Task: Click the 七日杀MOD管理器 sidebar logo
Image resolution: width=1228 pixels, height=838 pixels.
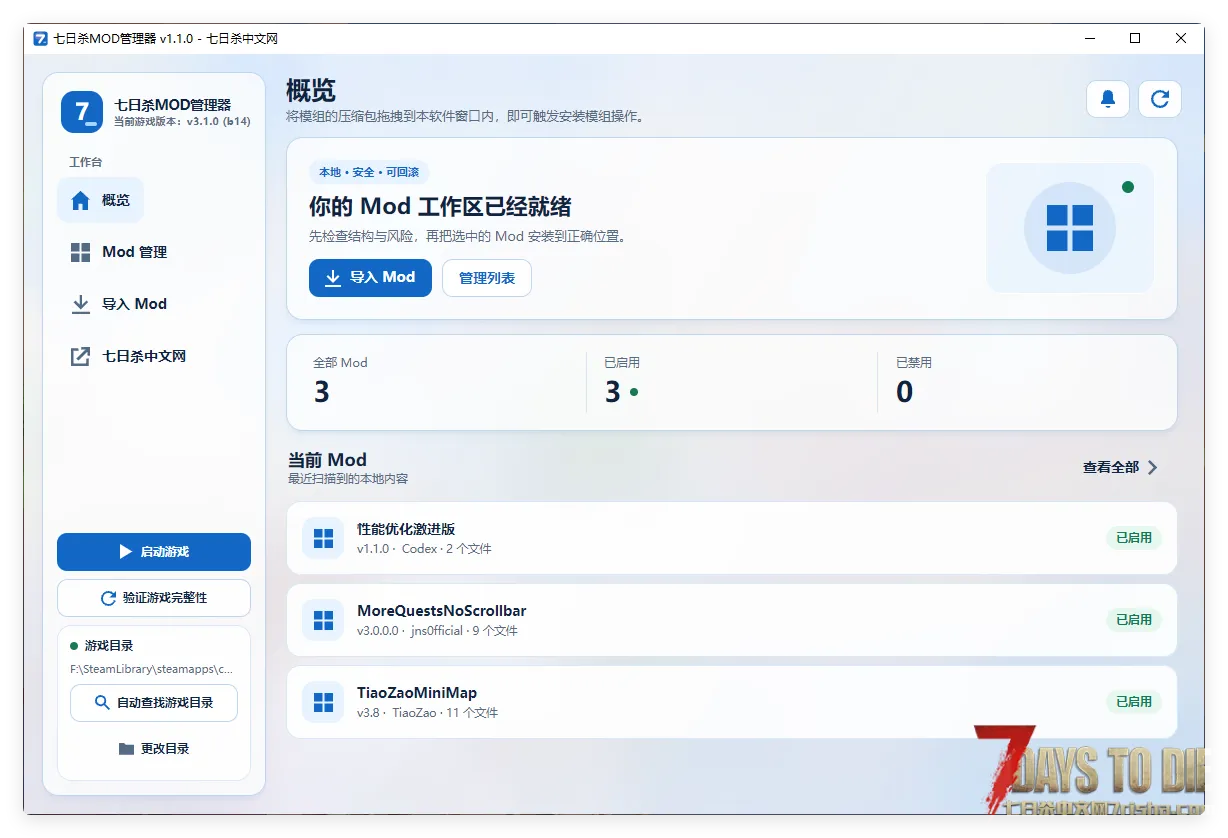Action: 82,112
